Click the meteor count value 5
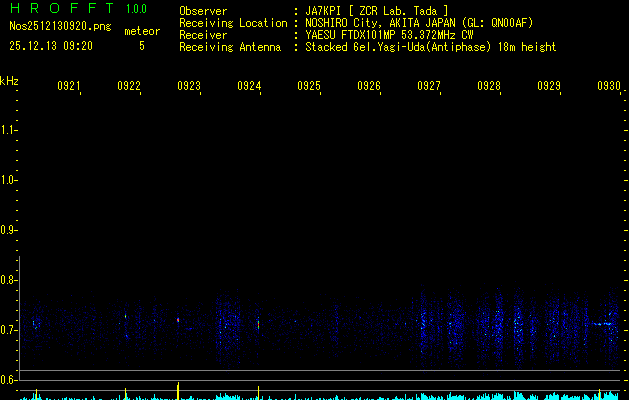 point(141,46)
